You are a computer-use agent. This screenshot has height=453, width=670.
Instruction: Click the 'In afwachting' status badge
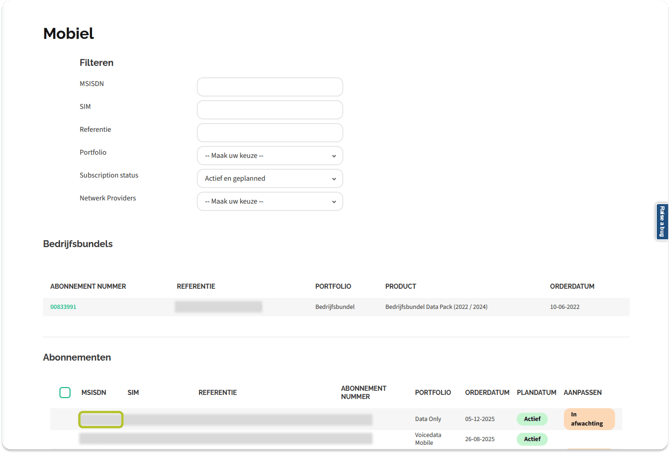(x=588, y=419)
